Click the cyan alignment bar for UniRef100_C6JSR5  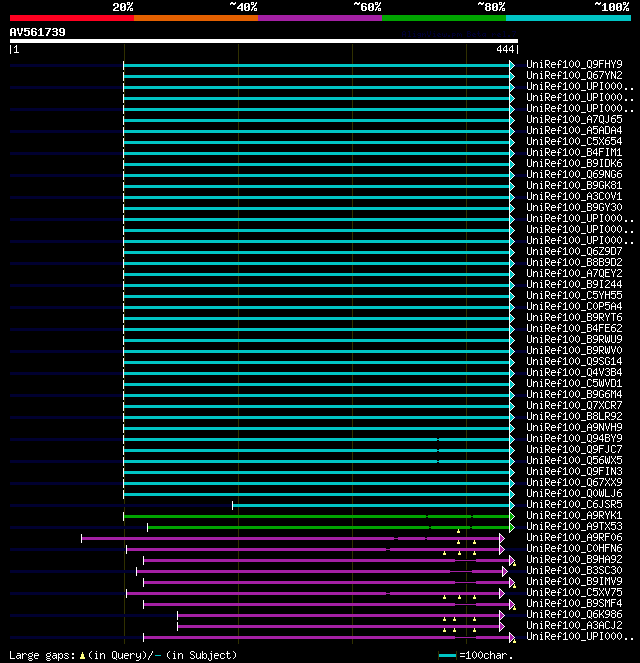click(x=371, y=505)
